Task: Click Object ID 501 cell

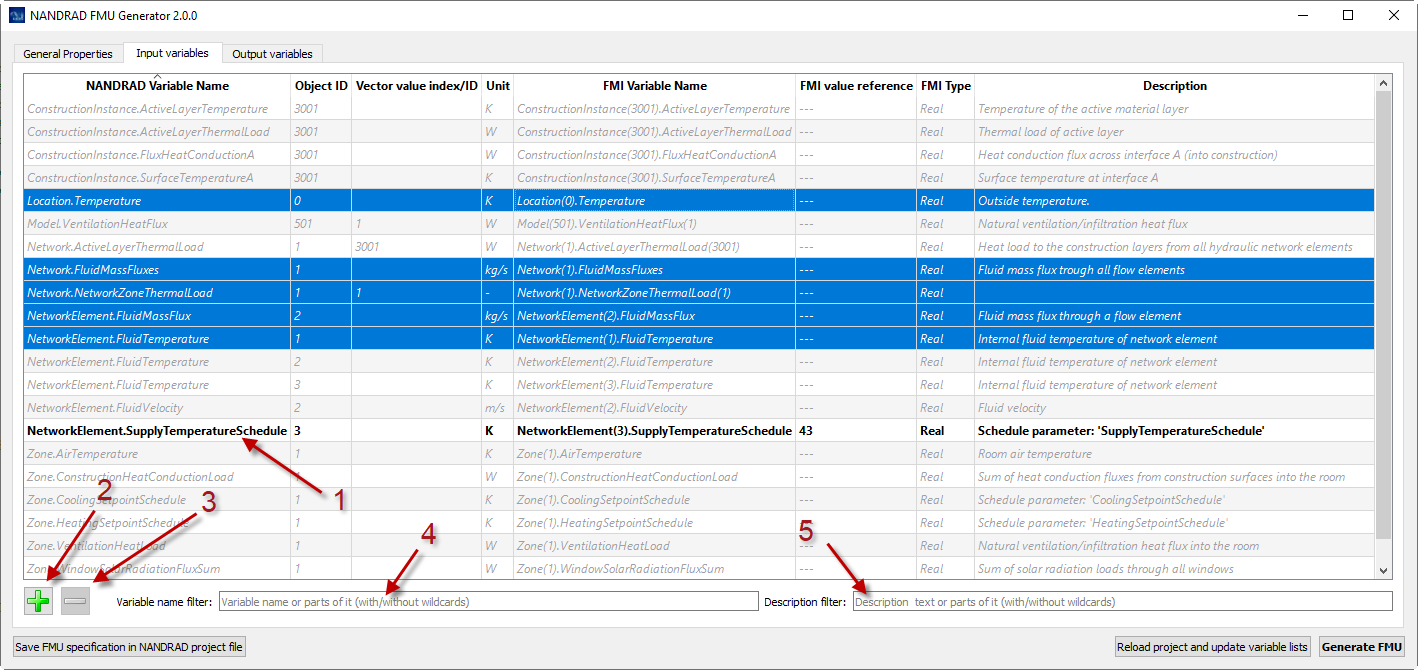Action: coord(321,224)
